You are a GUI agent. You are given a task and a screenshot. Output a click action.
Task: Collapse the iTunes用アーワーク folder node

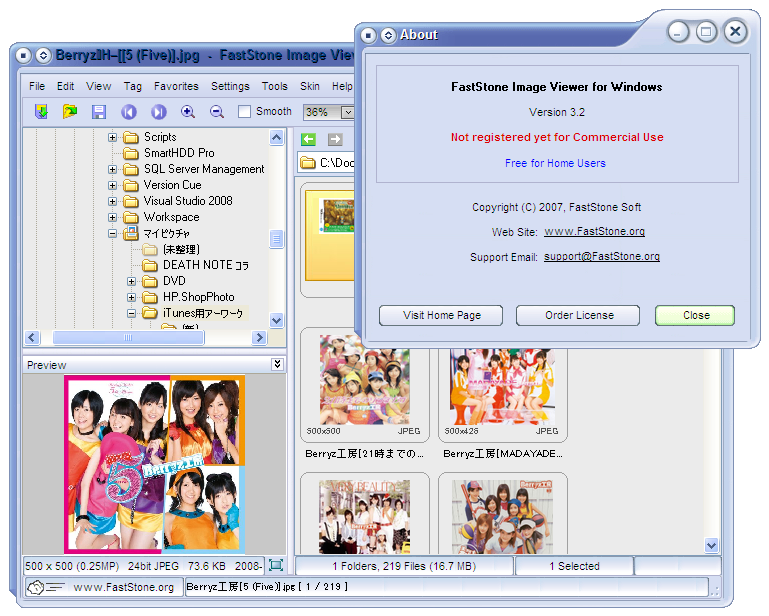click(x=131, y=313)
